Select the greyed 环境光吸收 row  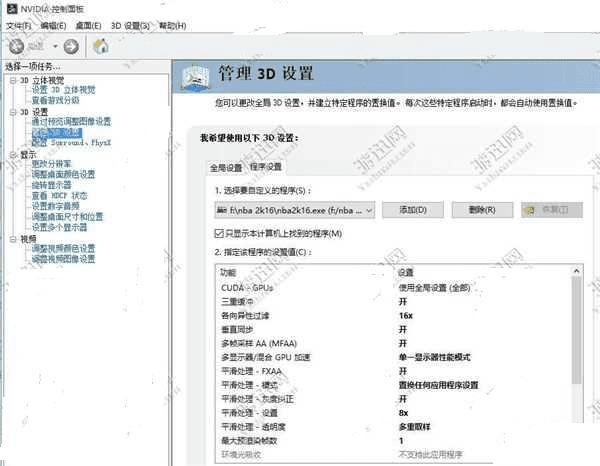[393, 455]
